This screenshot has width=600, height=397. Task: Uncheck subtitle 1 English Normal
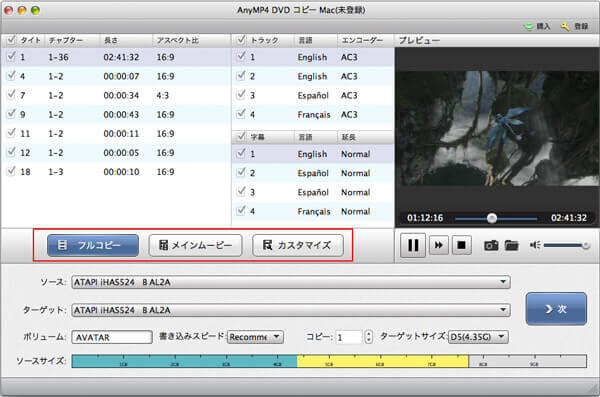click(241, 154)
